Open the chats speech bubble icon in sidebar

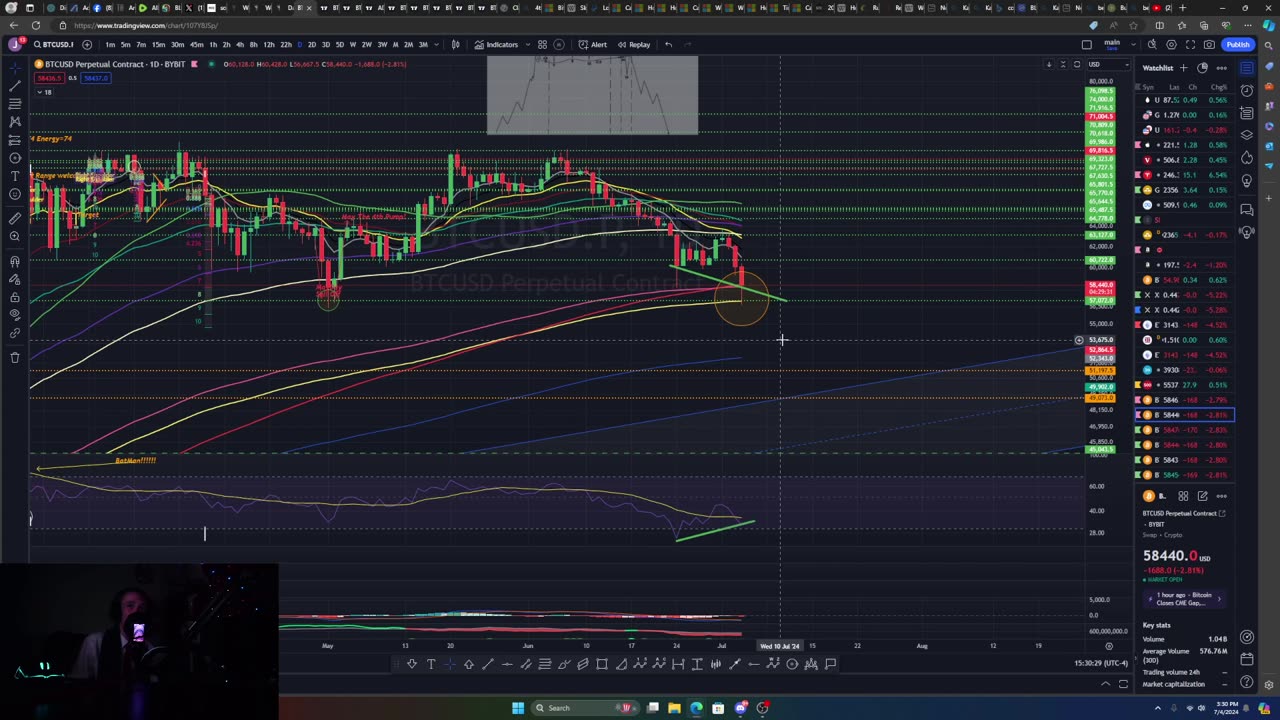click(1247, 210)
